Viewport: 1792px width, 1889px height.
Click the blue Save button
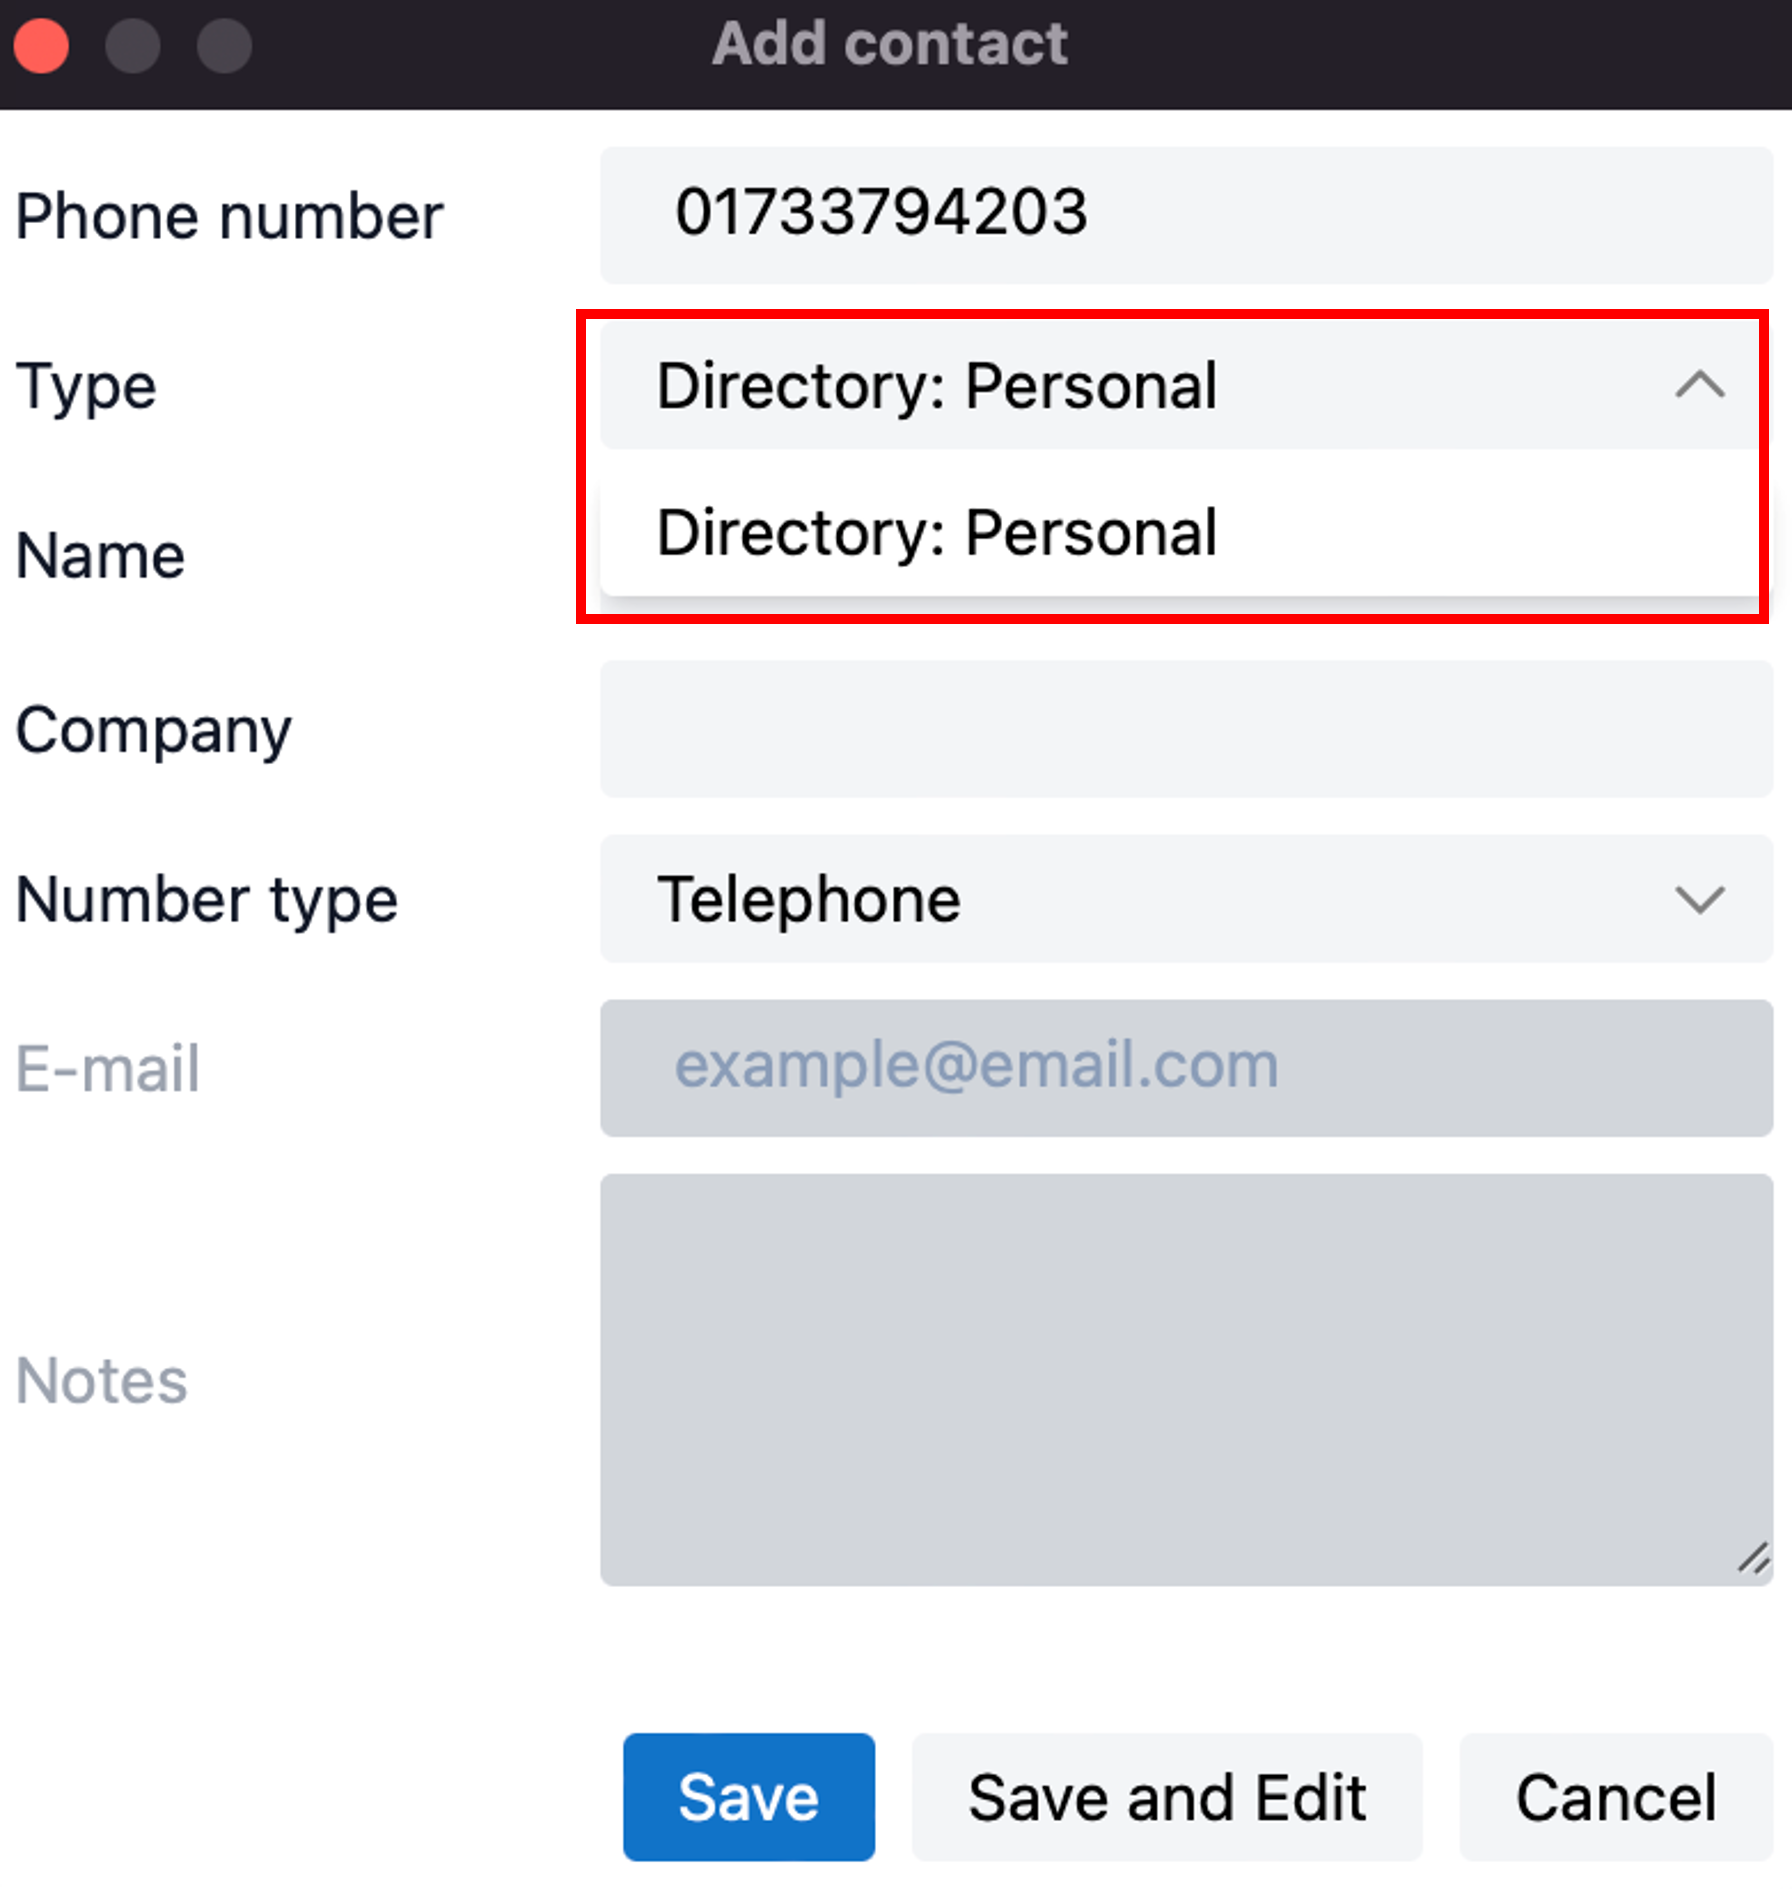[749, 1797]
